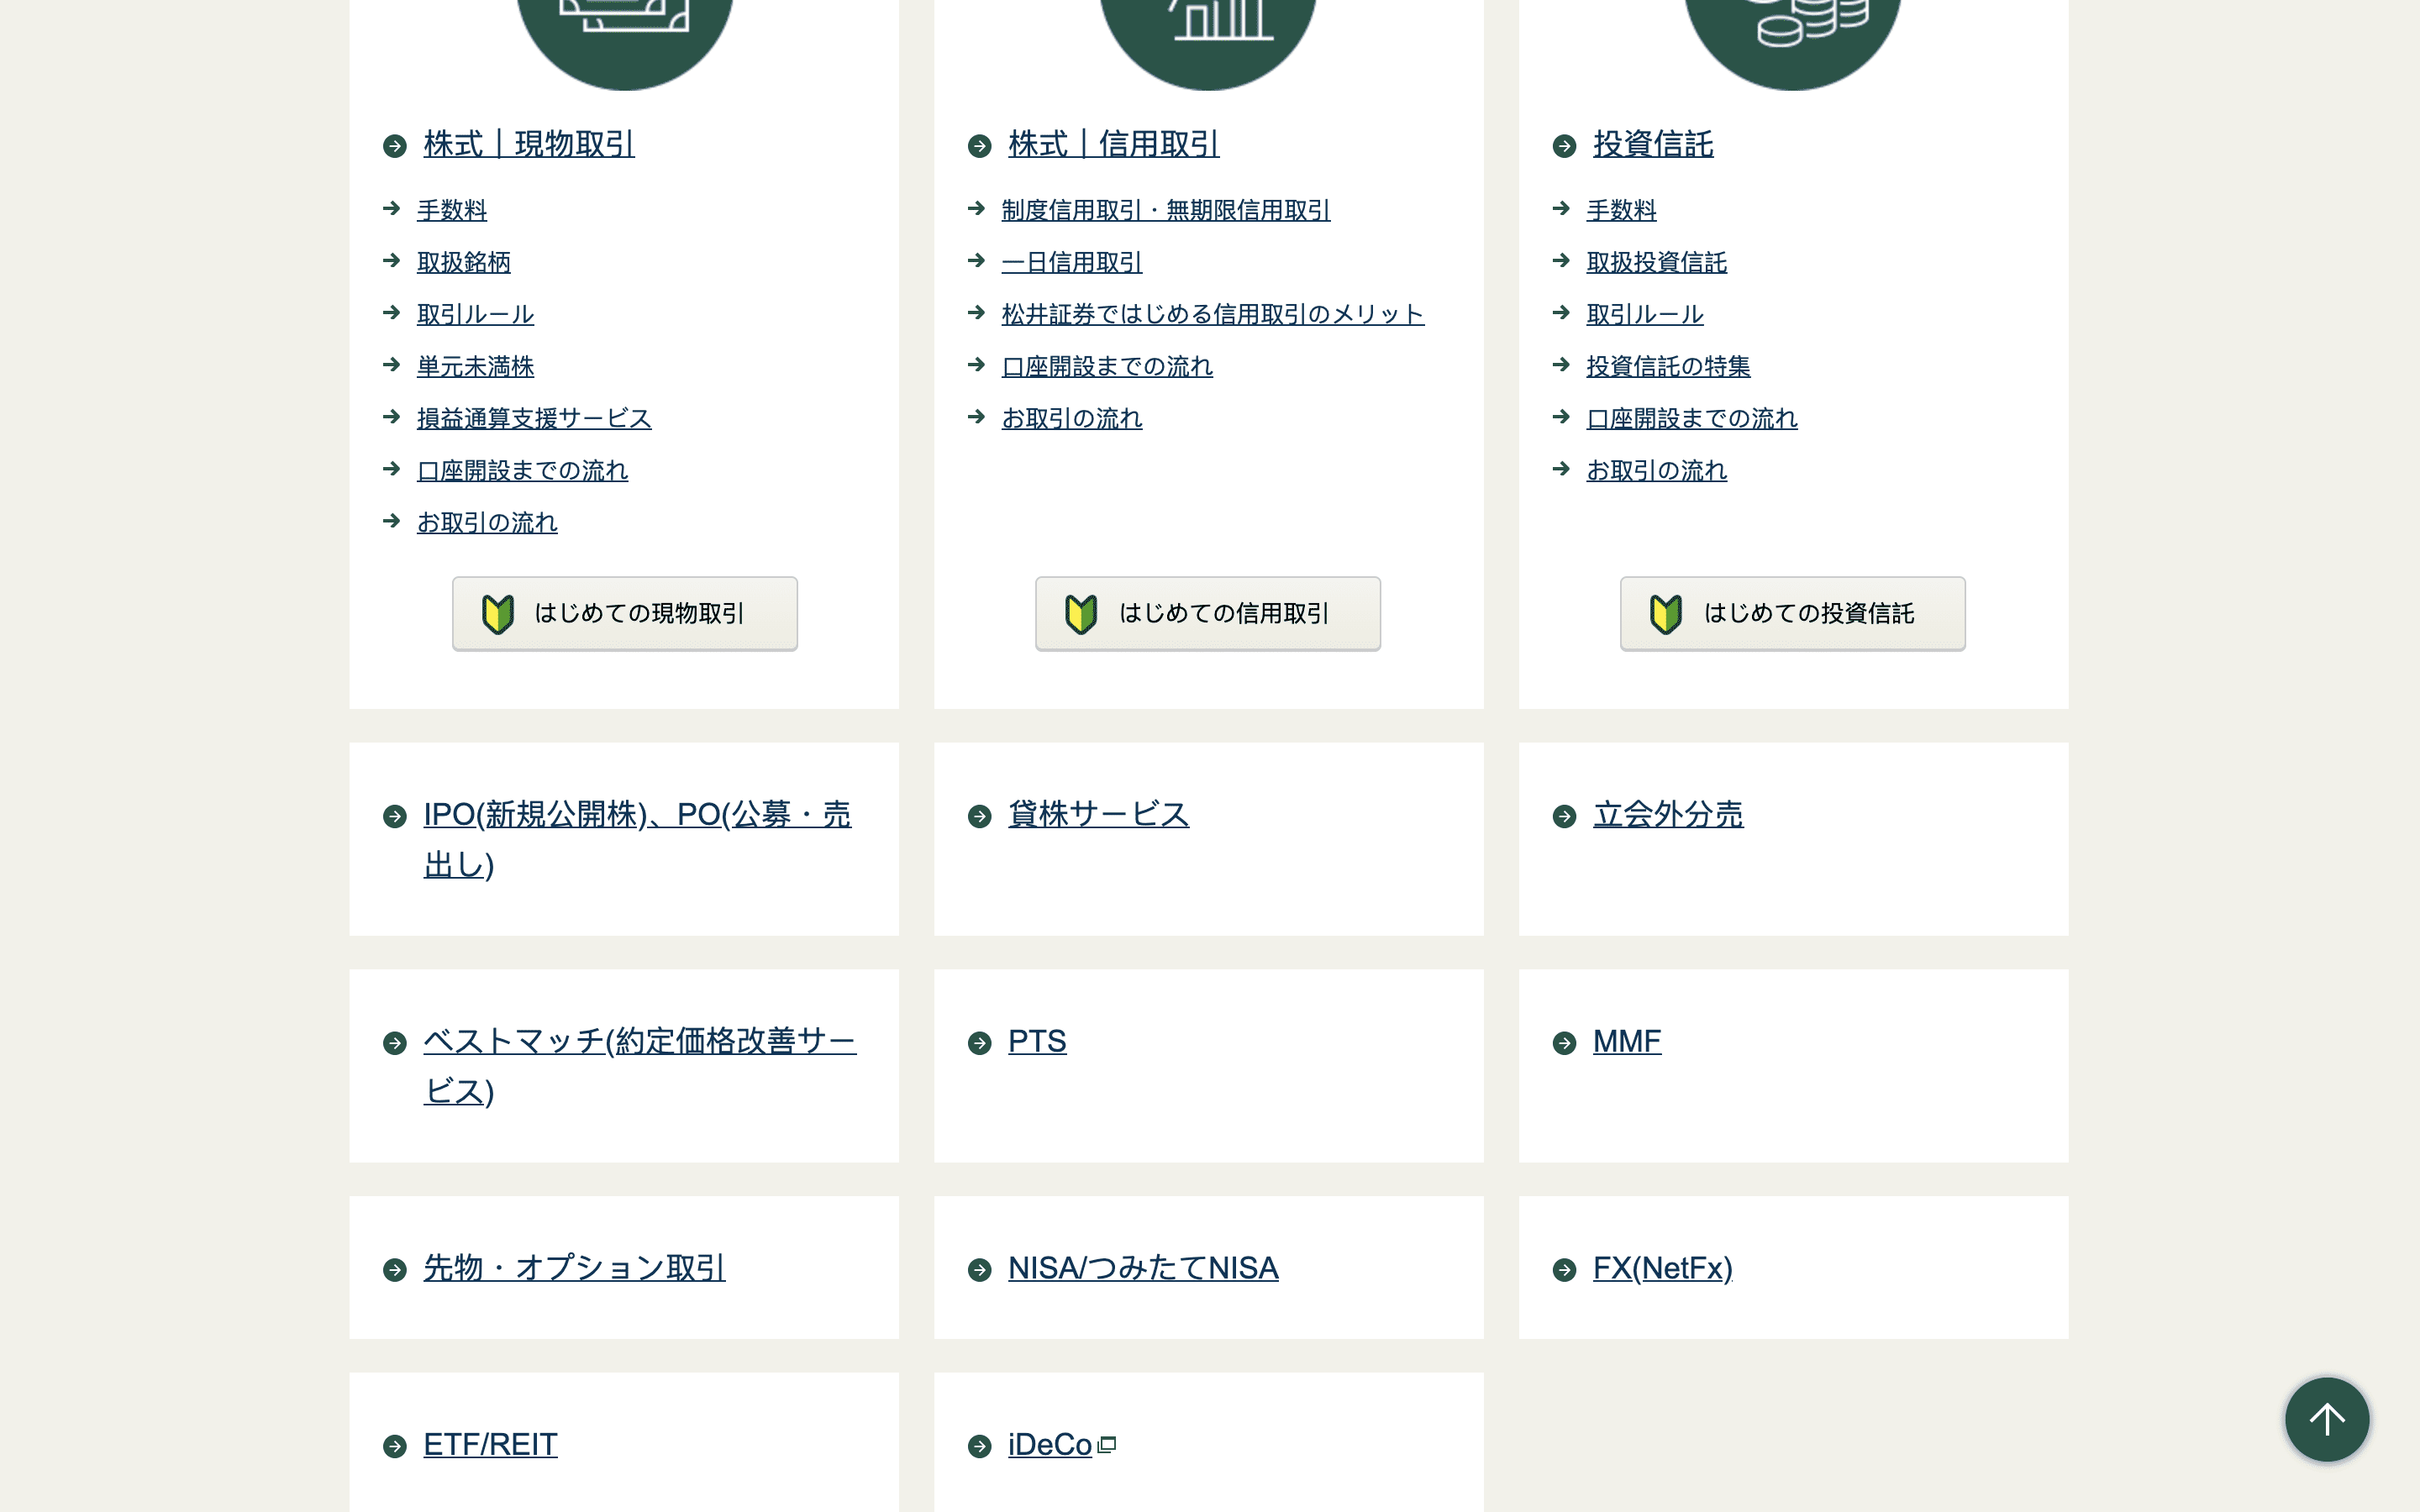This screenshot has height=1512, width=2420.
Task: Open FX(NetFx) link
Action: 1663,1268
